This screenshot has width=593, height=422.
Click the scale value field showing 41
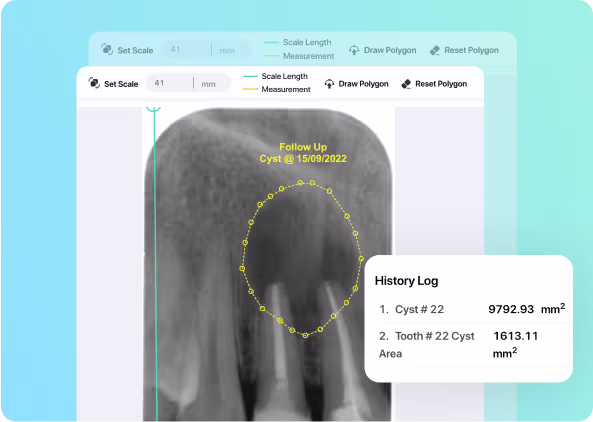[x=169, y=83]
